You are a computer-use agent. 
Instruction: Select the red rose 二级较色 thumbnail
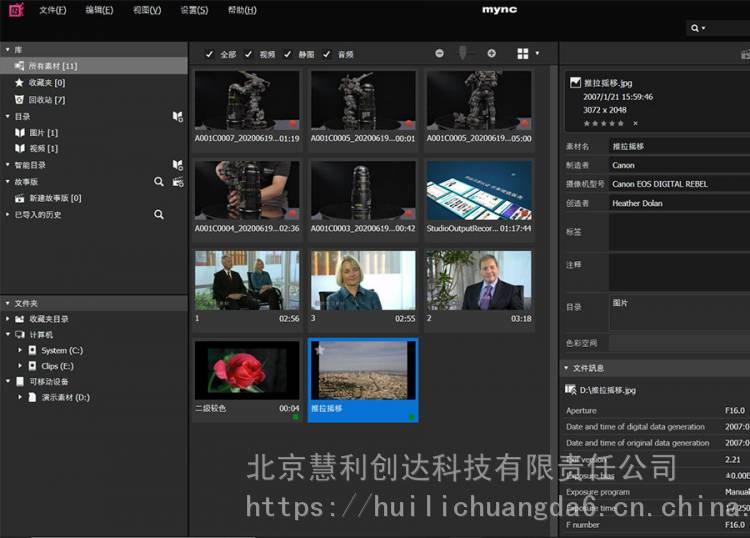click(246, 370)
